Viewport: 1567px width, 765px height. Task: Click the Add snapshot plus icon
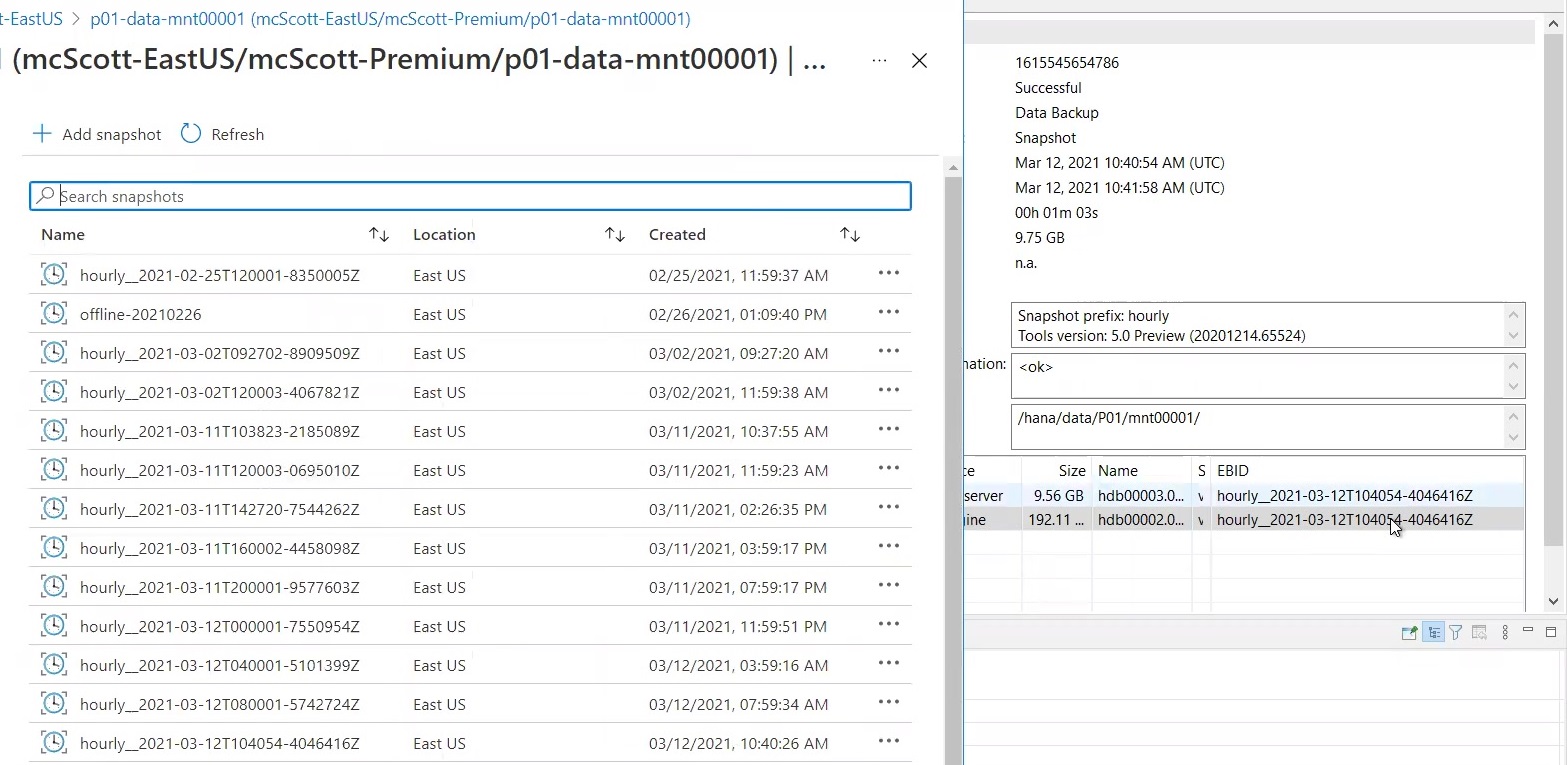point(42,134)
